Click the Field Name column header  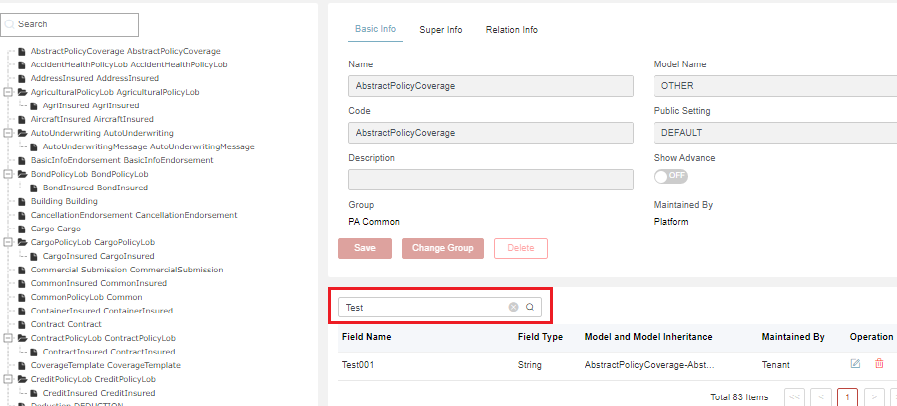(x=367, y=337)
